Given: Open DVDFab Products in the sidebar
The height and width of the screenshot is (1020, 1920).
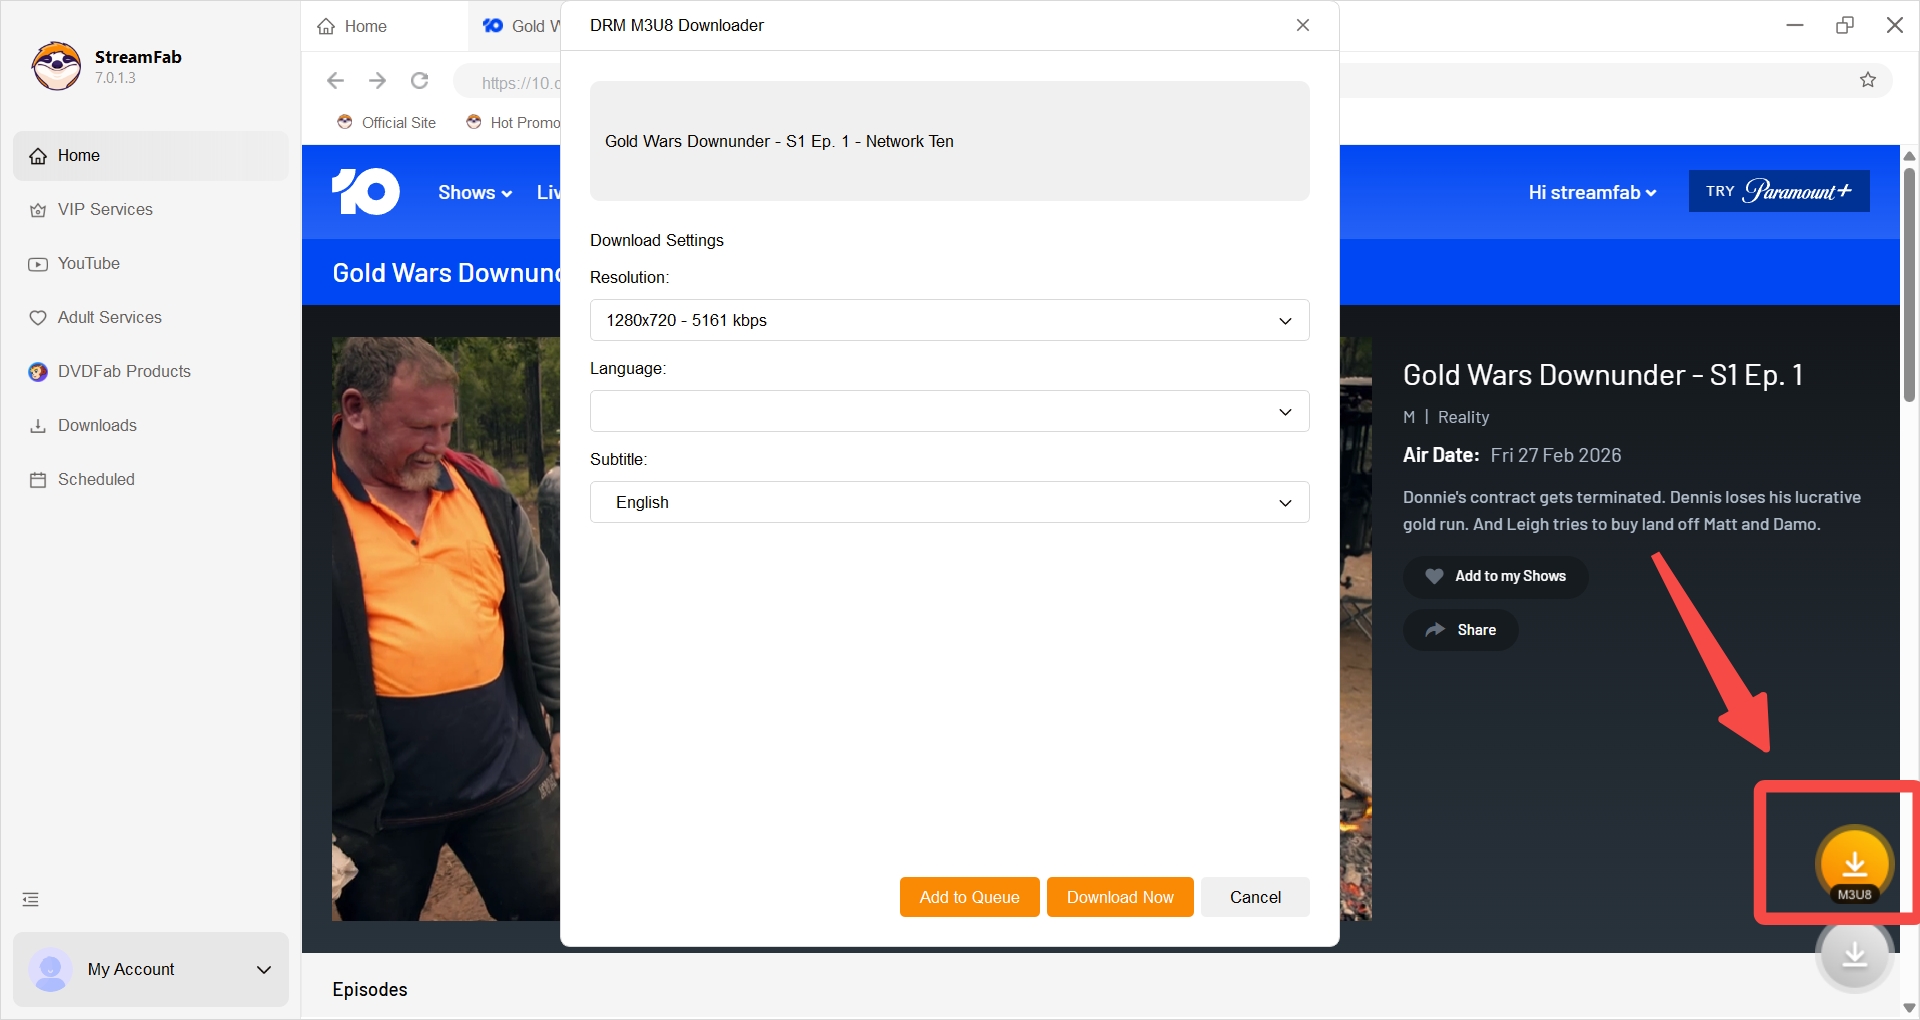Looking at the screenshot, I should point(124,371).
